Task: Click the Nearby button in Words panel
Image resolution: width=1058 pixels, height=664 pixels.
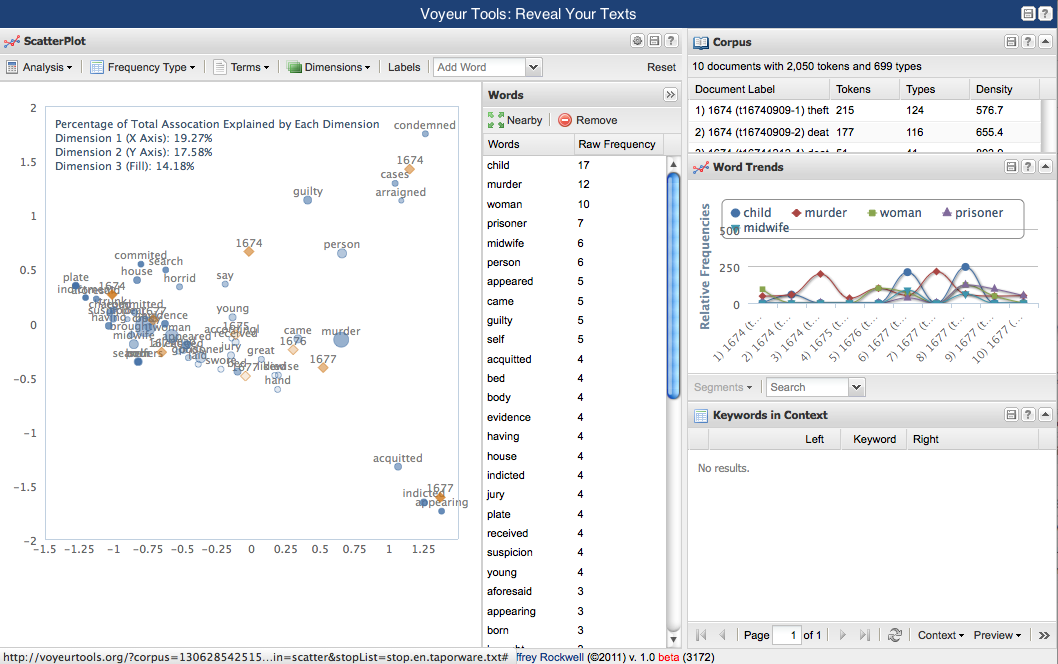Action: pyautogui.click(x=516, y=120)
